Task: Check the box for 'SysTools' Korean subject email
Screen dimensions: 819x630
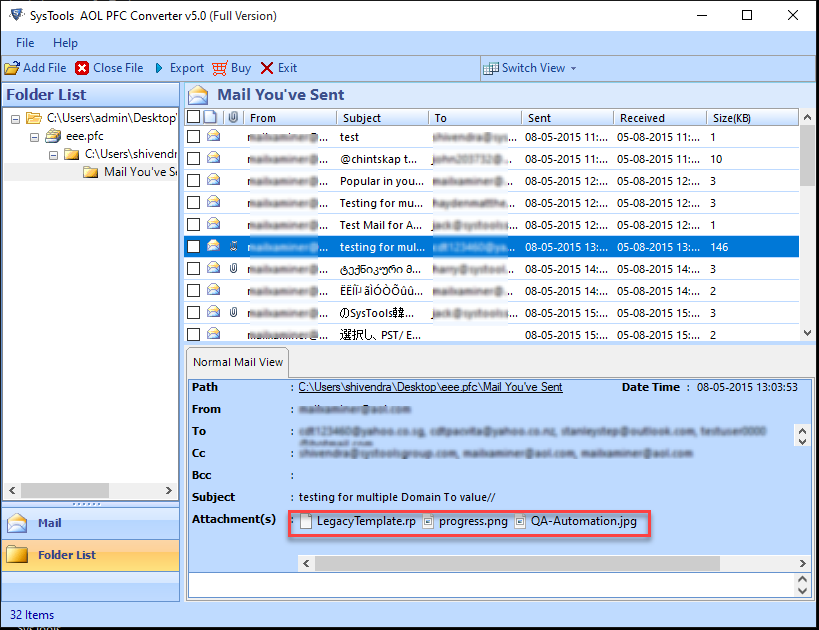Action: pos(193,312)
